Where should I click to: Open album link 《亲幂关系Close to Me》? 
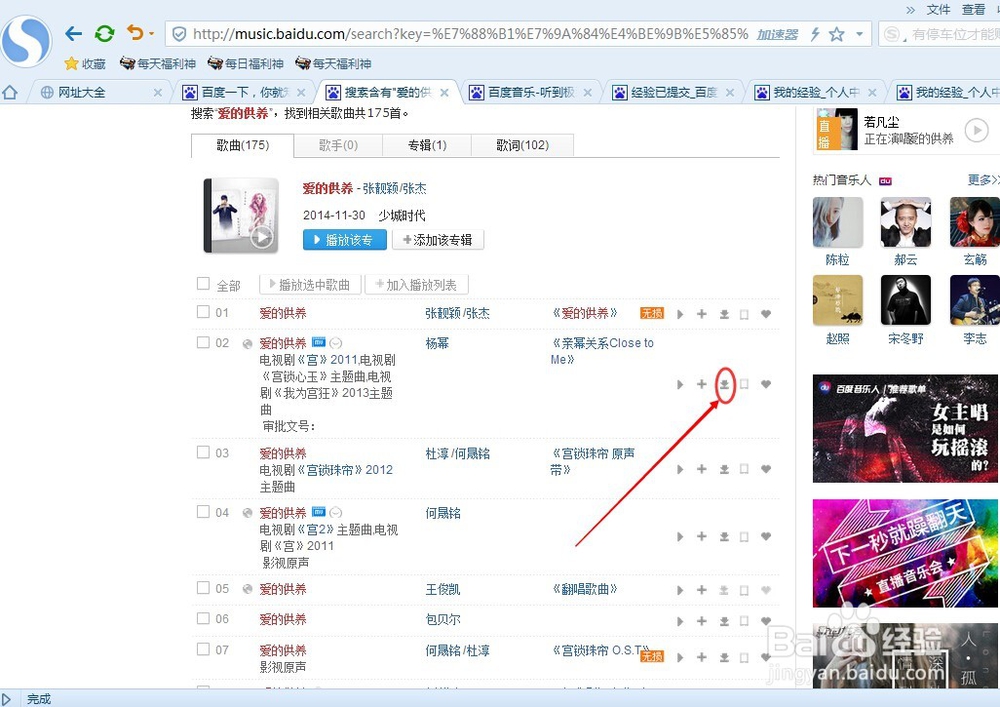click(602, 351)
